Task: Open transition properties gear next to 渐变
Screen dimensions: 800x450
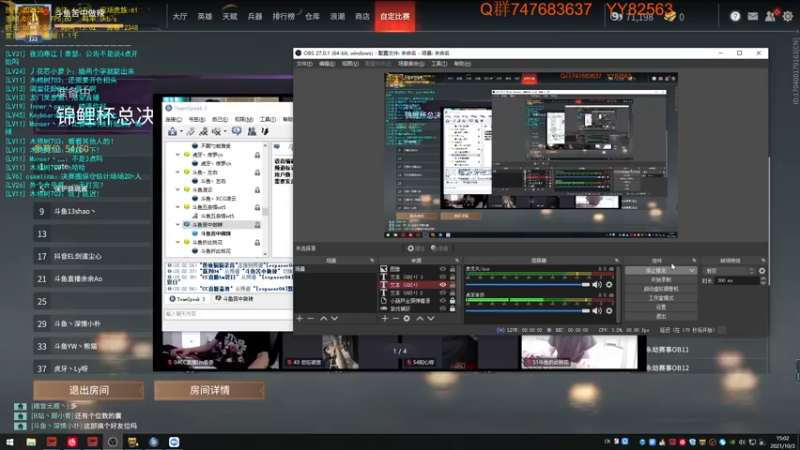Action: 762,271
